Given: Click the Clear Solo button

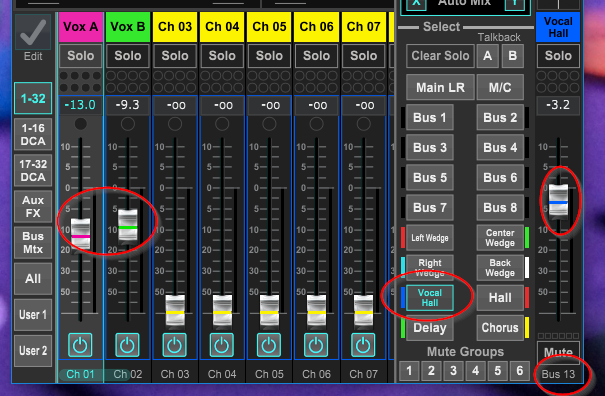Looking at the screenshot, I should pos(440,56).
